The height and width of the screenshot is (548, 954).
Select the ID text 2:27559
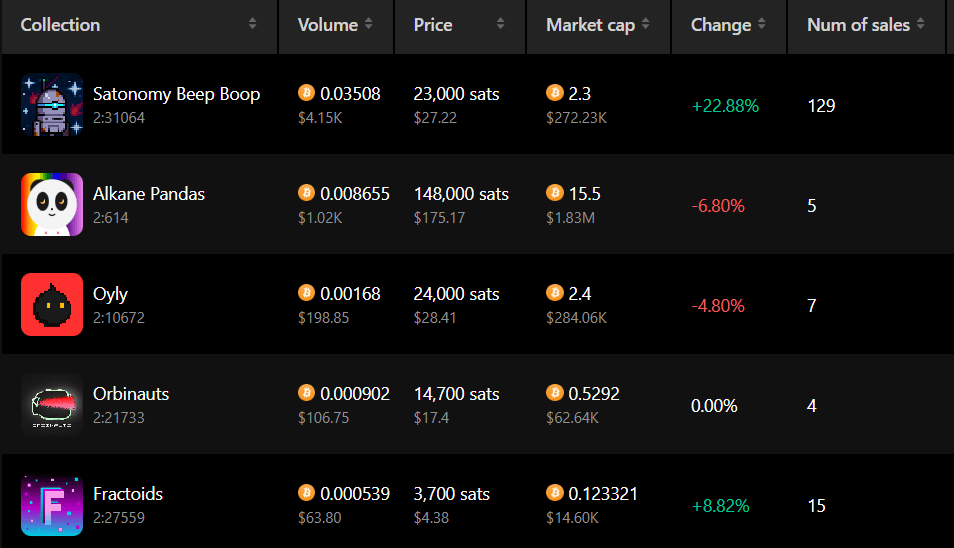click(119, 518)
